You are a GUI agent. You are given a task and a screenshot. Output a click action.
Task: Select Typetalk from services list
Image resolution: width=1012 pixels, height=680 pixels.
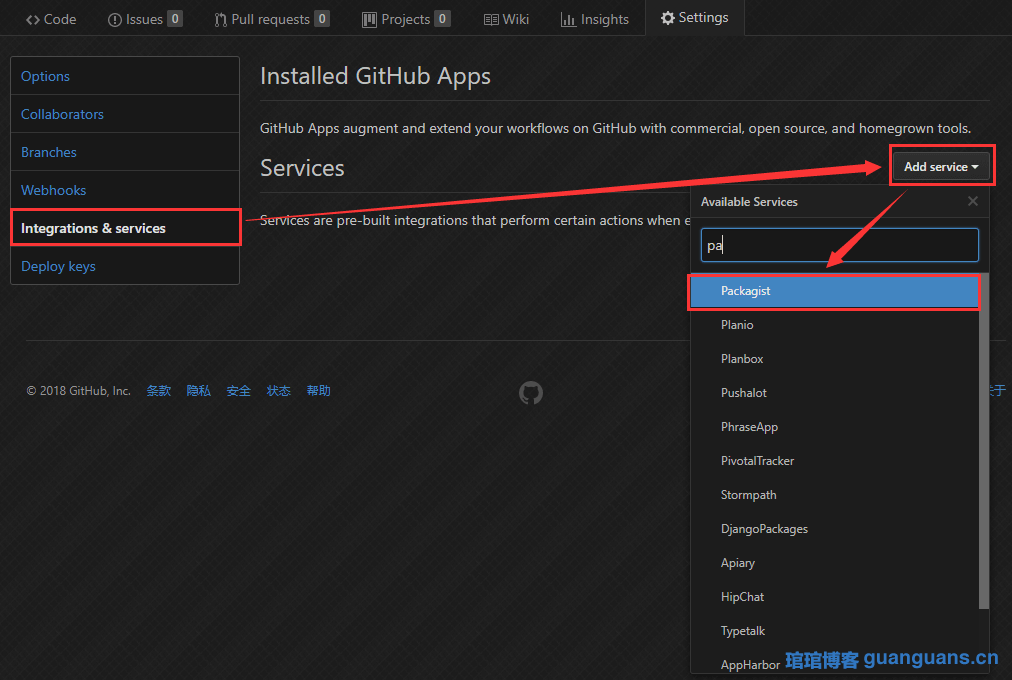[x=835, y=631]
